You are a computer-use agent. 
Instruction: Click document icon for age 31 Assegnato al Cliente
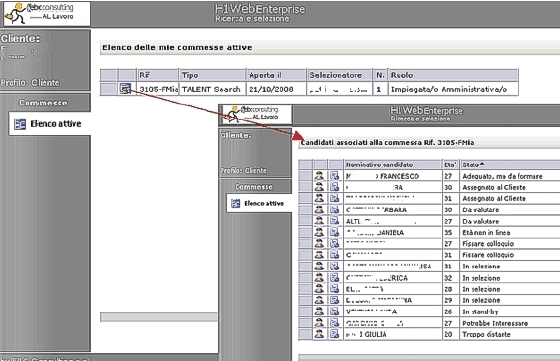334,198
